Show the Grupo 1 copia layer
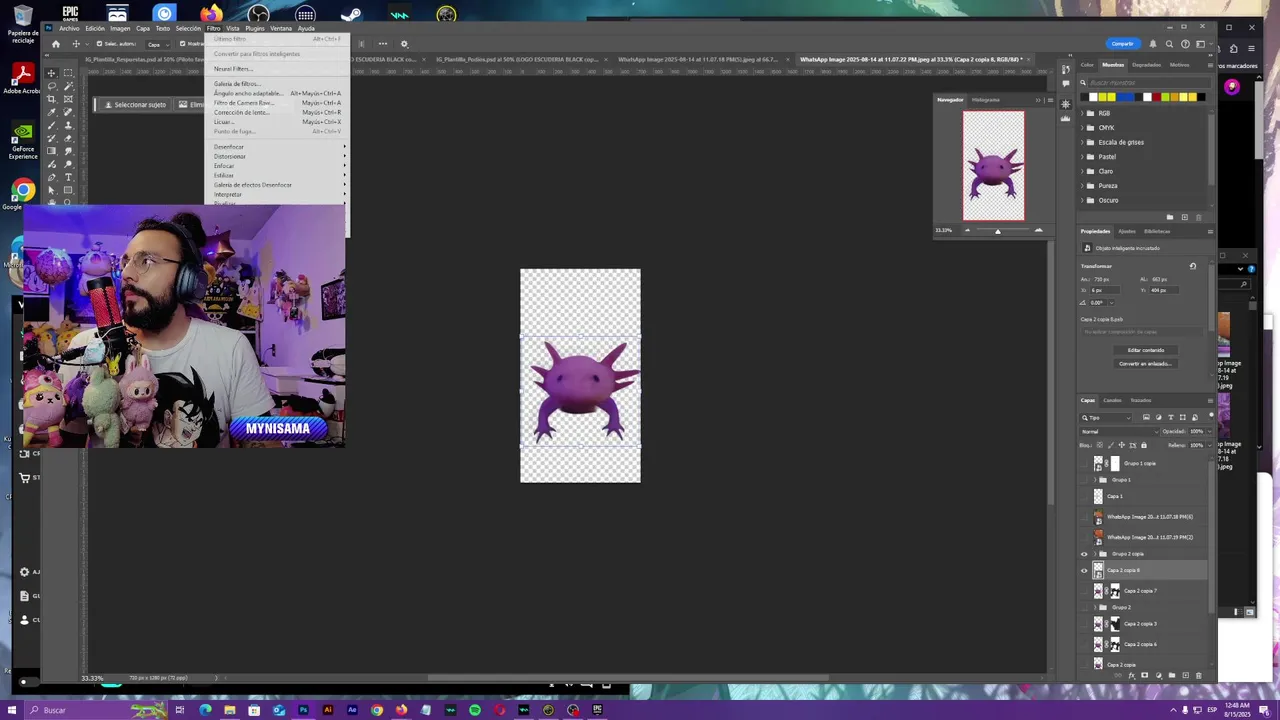The width and height of the screenshot is (1280, 720). point(1084,463)
